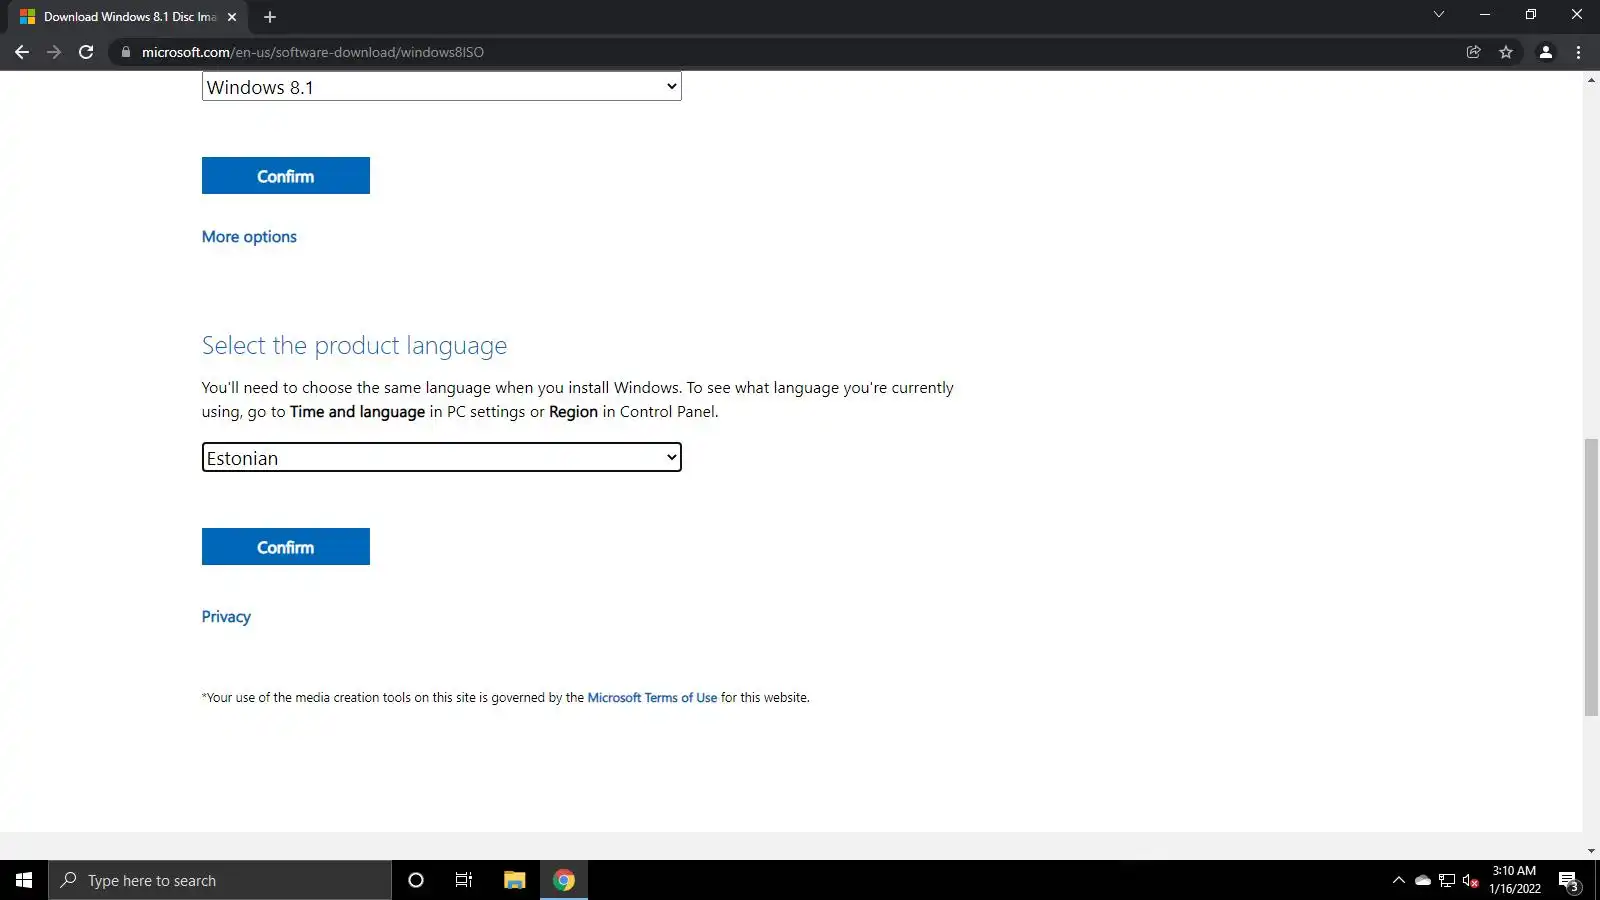Open Chrome's three-dot menu

coord(1579,52)
